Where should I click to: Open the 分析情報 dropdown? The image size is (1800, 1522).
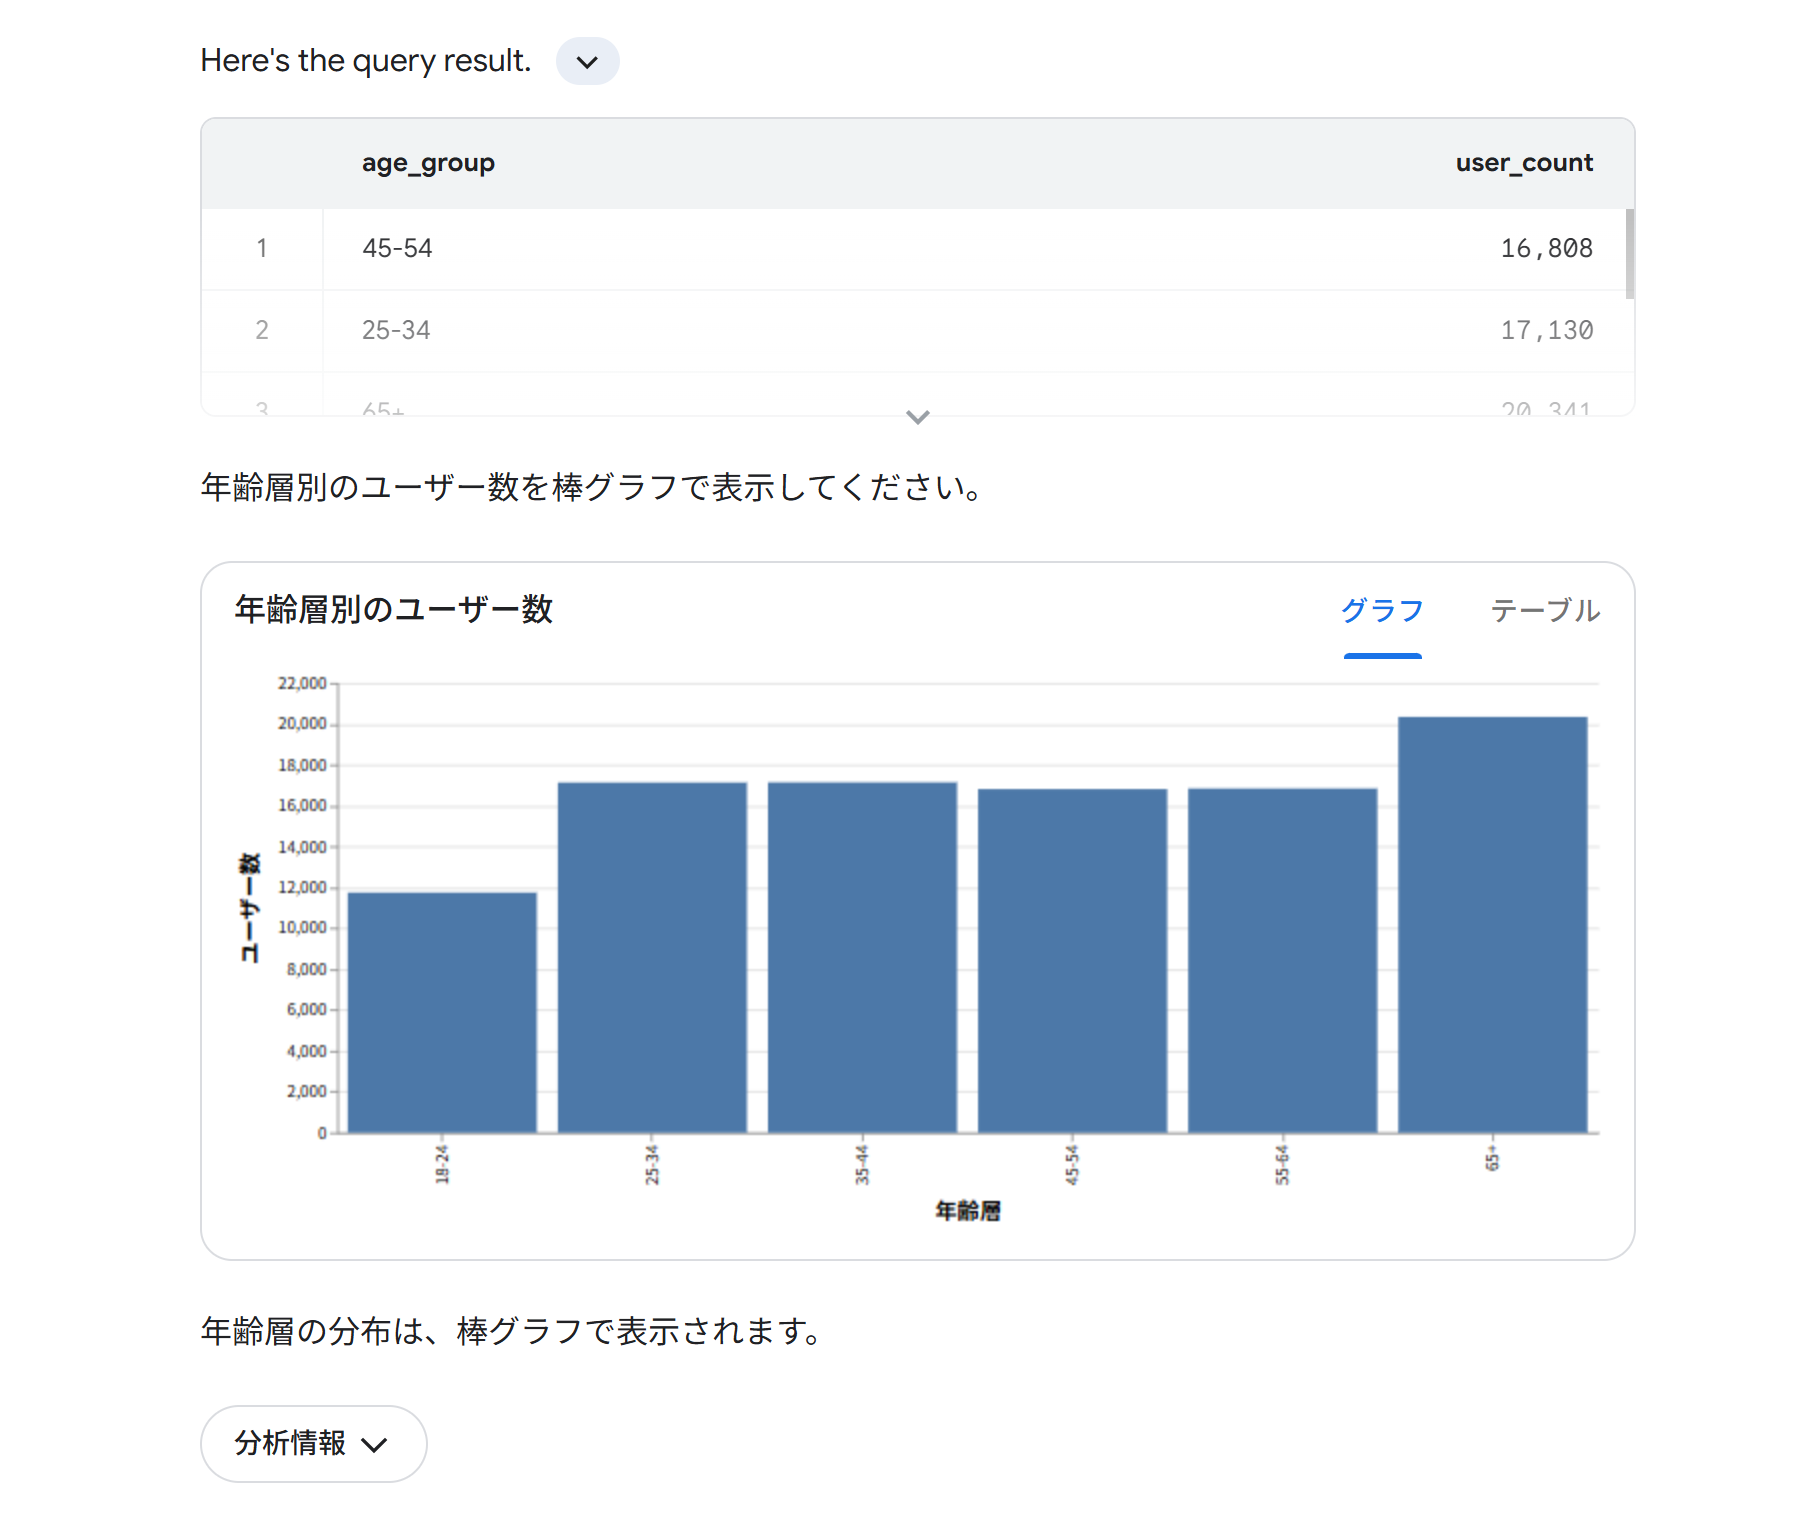(x=314, y=1443)
